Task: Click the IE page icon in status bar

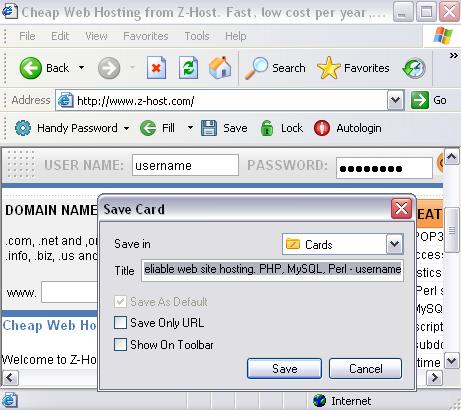Action: point(9,400)
